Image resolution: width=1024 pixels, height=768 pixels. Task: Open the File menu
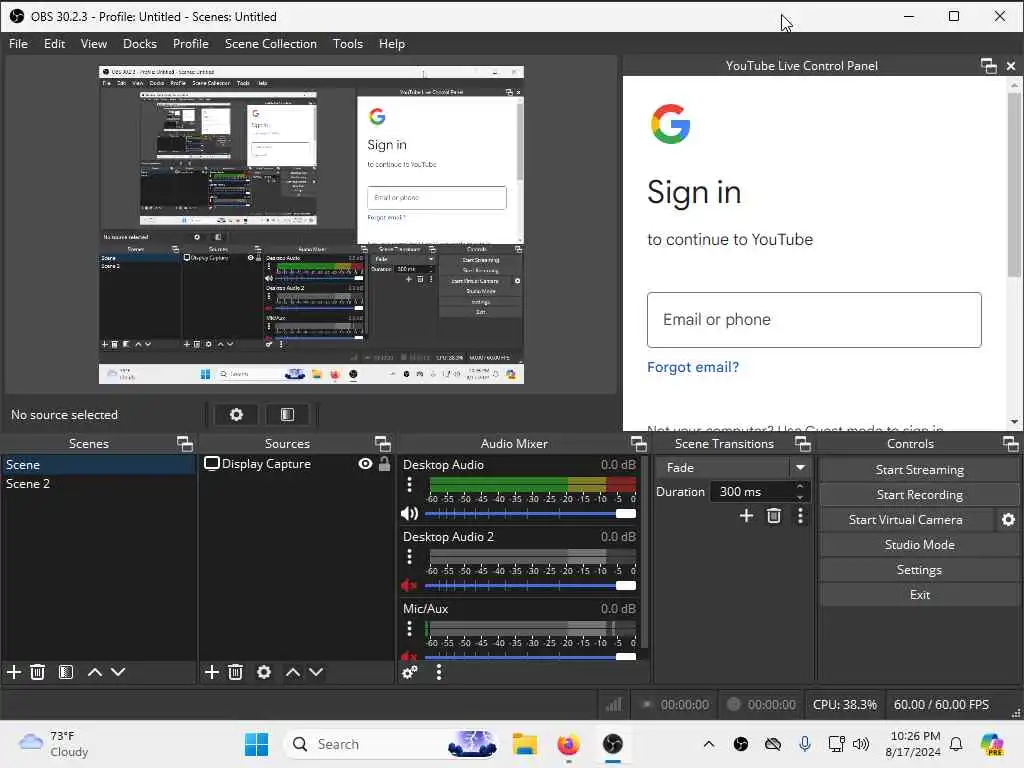click(x=18, y=44)
